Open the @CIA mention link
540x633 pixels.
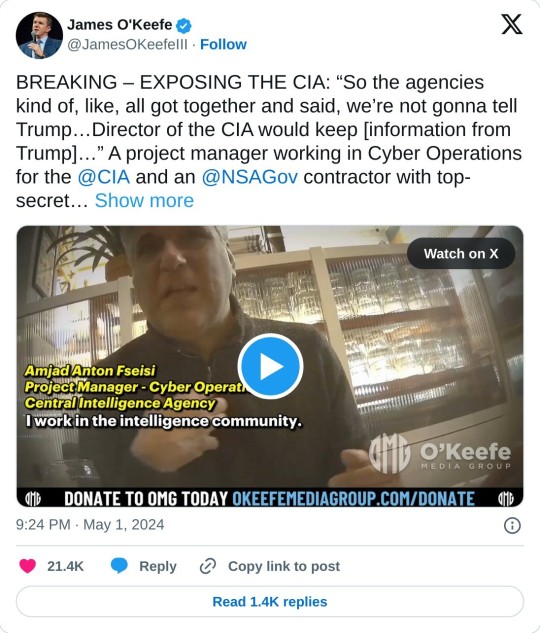pyautogui.click(x=104, y=177)
